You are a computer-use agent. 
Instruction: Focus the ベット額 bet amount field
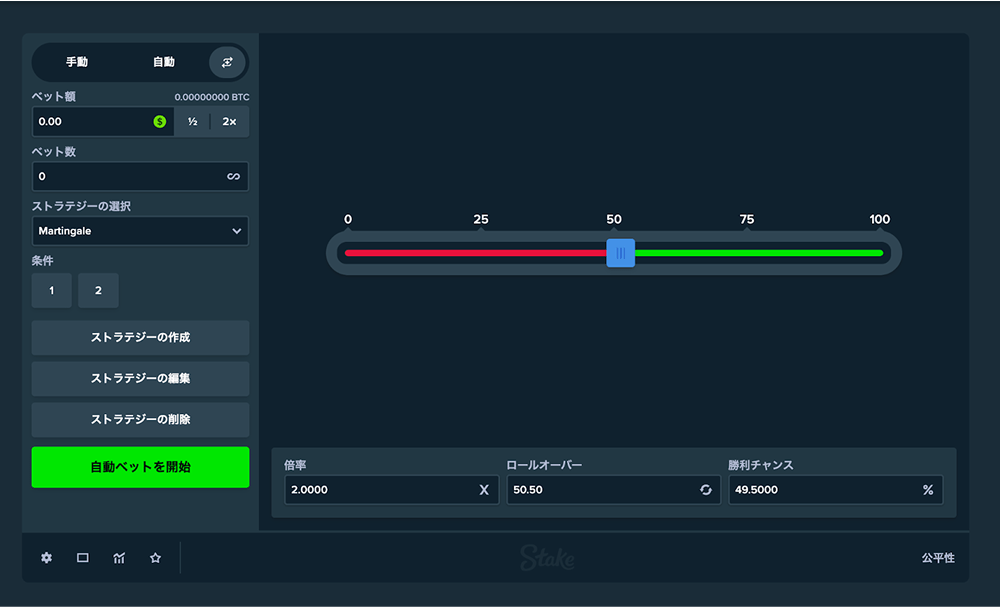click(103, 121)
